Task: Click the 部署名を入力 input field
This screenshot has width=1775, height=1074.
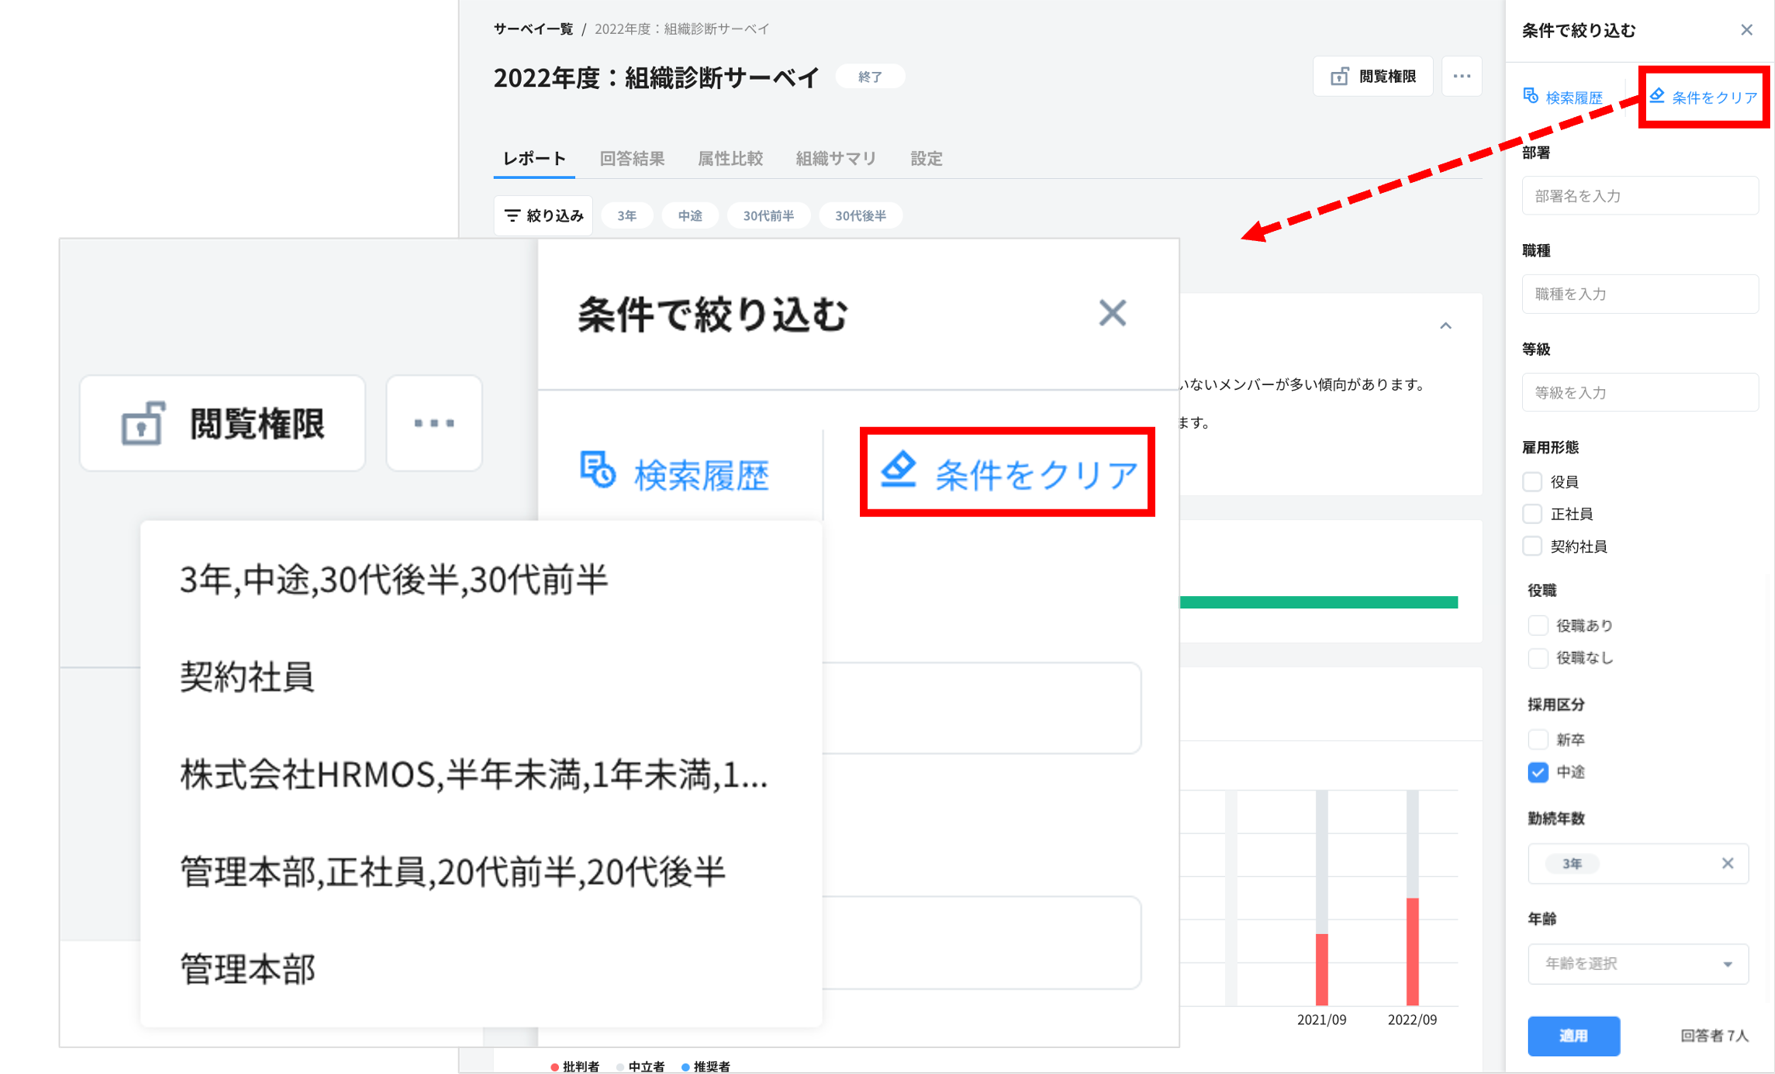Action: click(x=1639, y=196)
